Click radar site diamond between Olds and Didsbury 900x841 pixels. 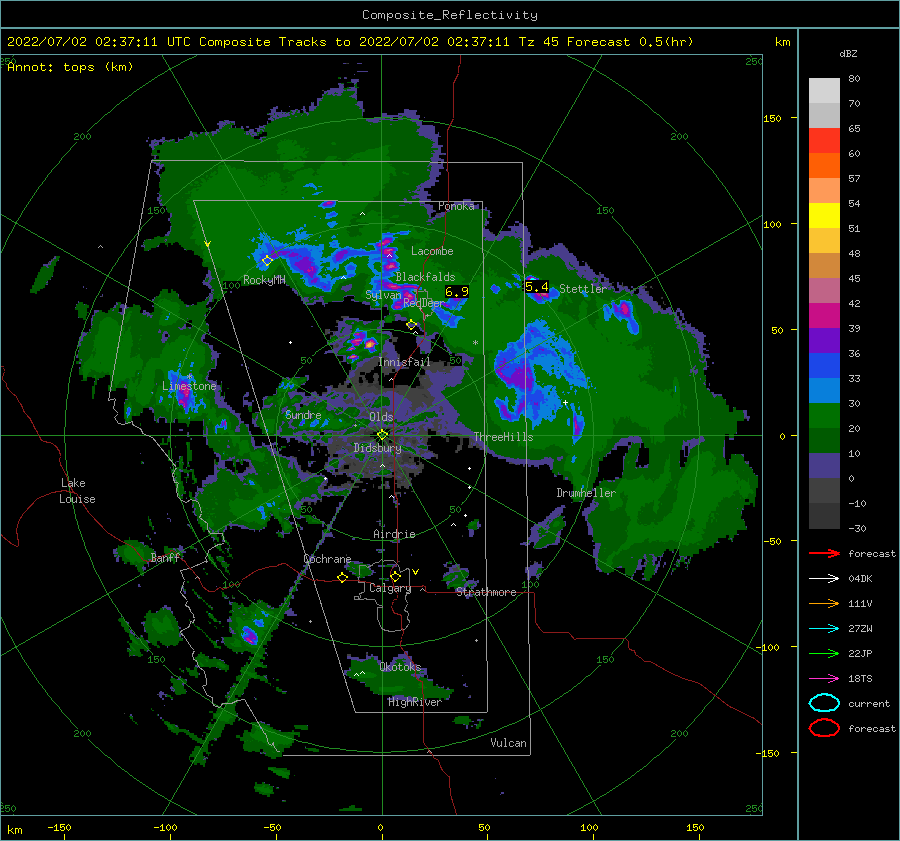(x=382, y=435)
